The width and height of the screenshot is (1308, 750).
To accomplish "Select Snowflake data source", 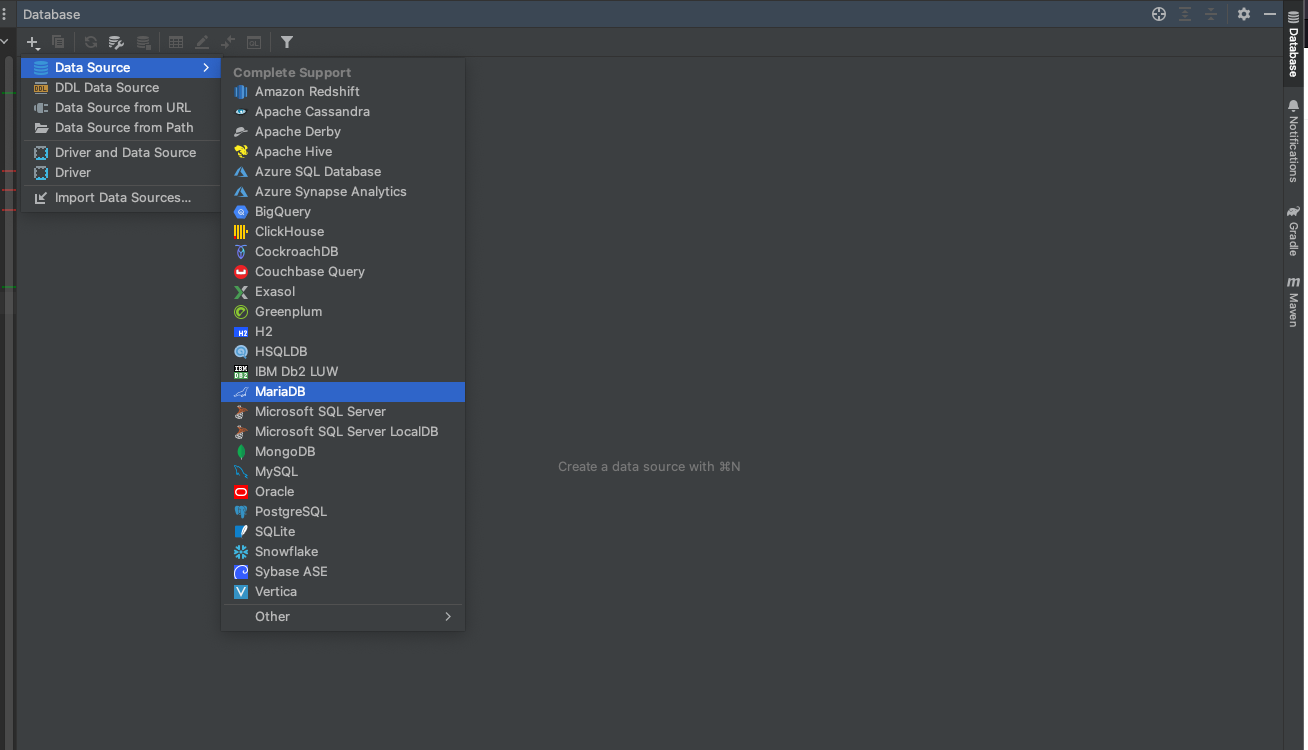I will (343, 552).
